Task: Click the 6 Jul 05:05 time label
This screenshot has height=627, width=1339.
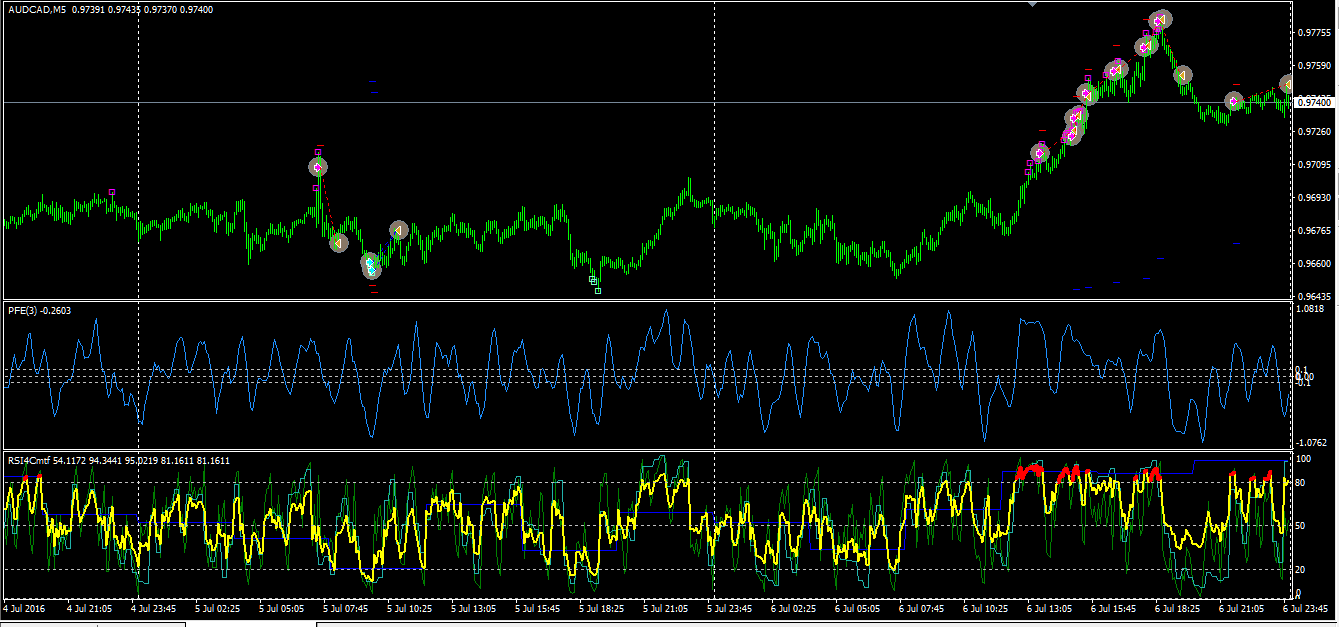Action: pyautogui.click(x=858, y=608)
